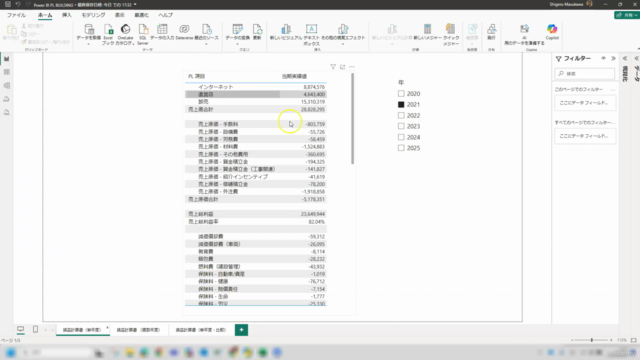Screen dimensions: 640x360
Task: Click the Save icon in title bar
Action: tap(8, 4)
